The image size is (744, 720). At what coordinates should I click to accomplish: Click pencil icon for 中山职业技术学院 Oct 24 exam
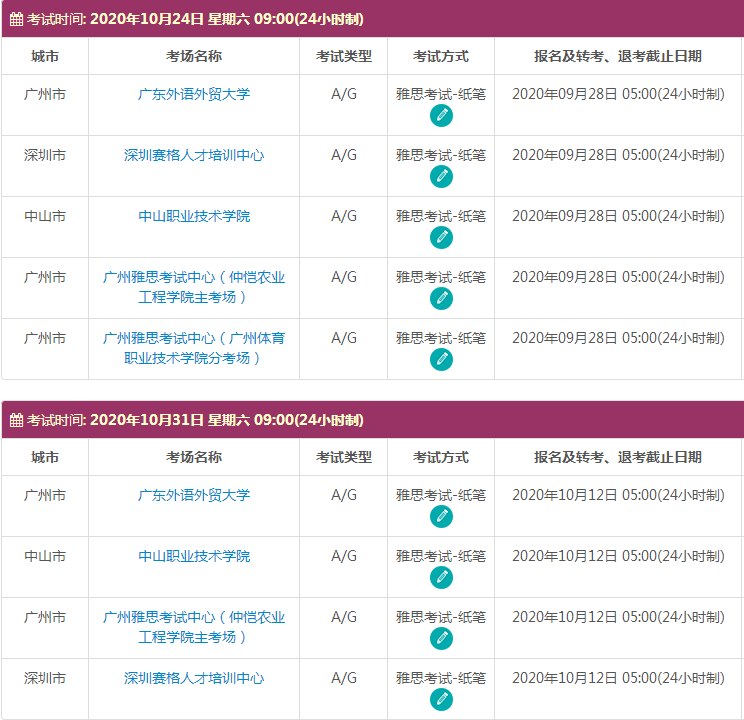441,238
